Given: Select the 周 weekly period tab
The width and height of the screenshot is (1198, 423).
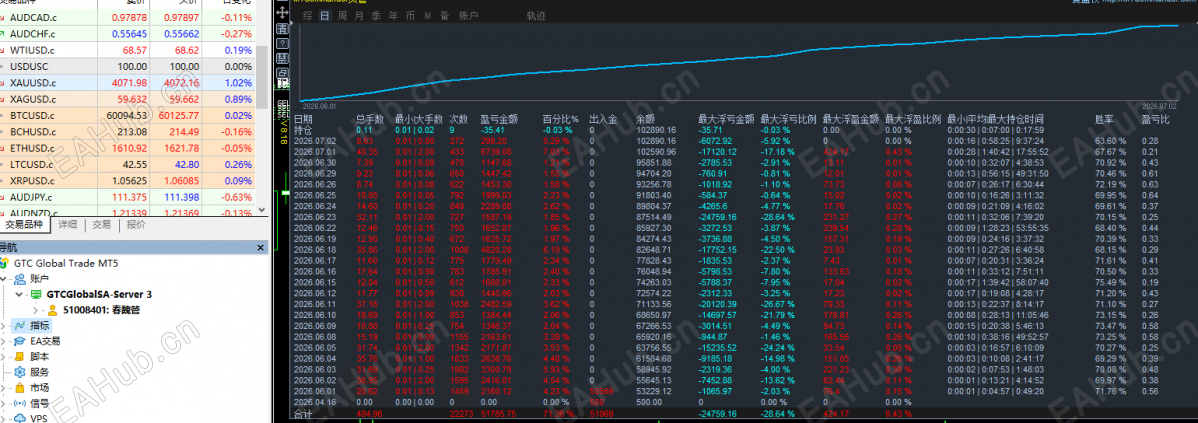Looking at the screenshot, I should point(342,15).
